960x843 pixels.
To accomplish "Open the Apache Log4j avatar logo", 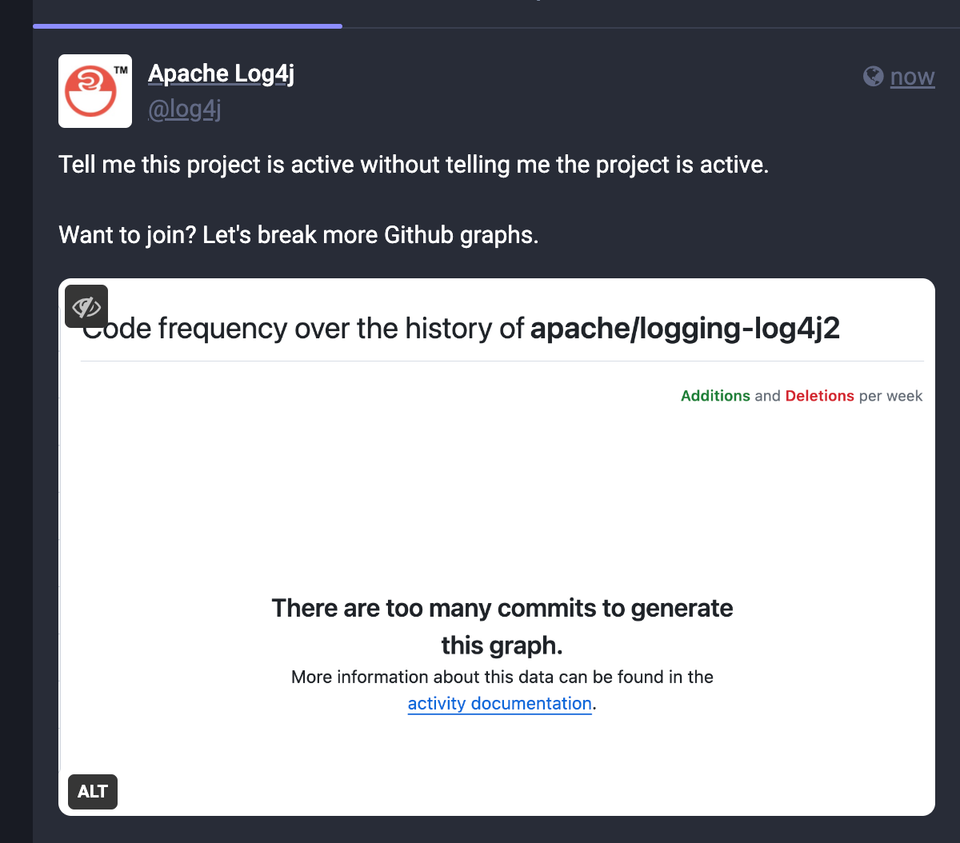I will (x=95, y=91).
